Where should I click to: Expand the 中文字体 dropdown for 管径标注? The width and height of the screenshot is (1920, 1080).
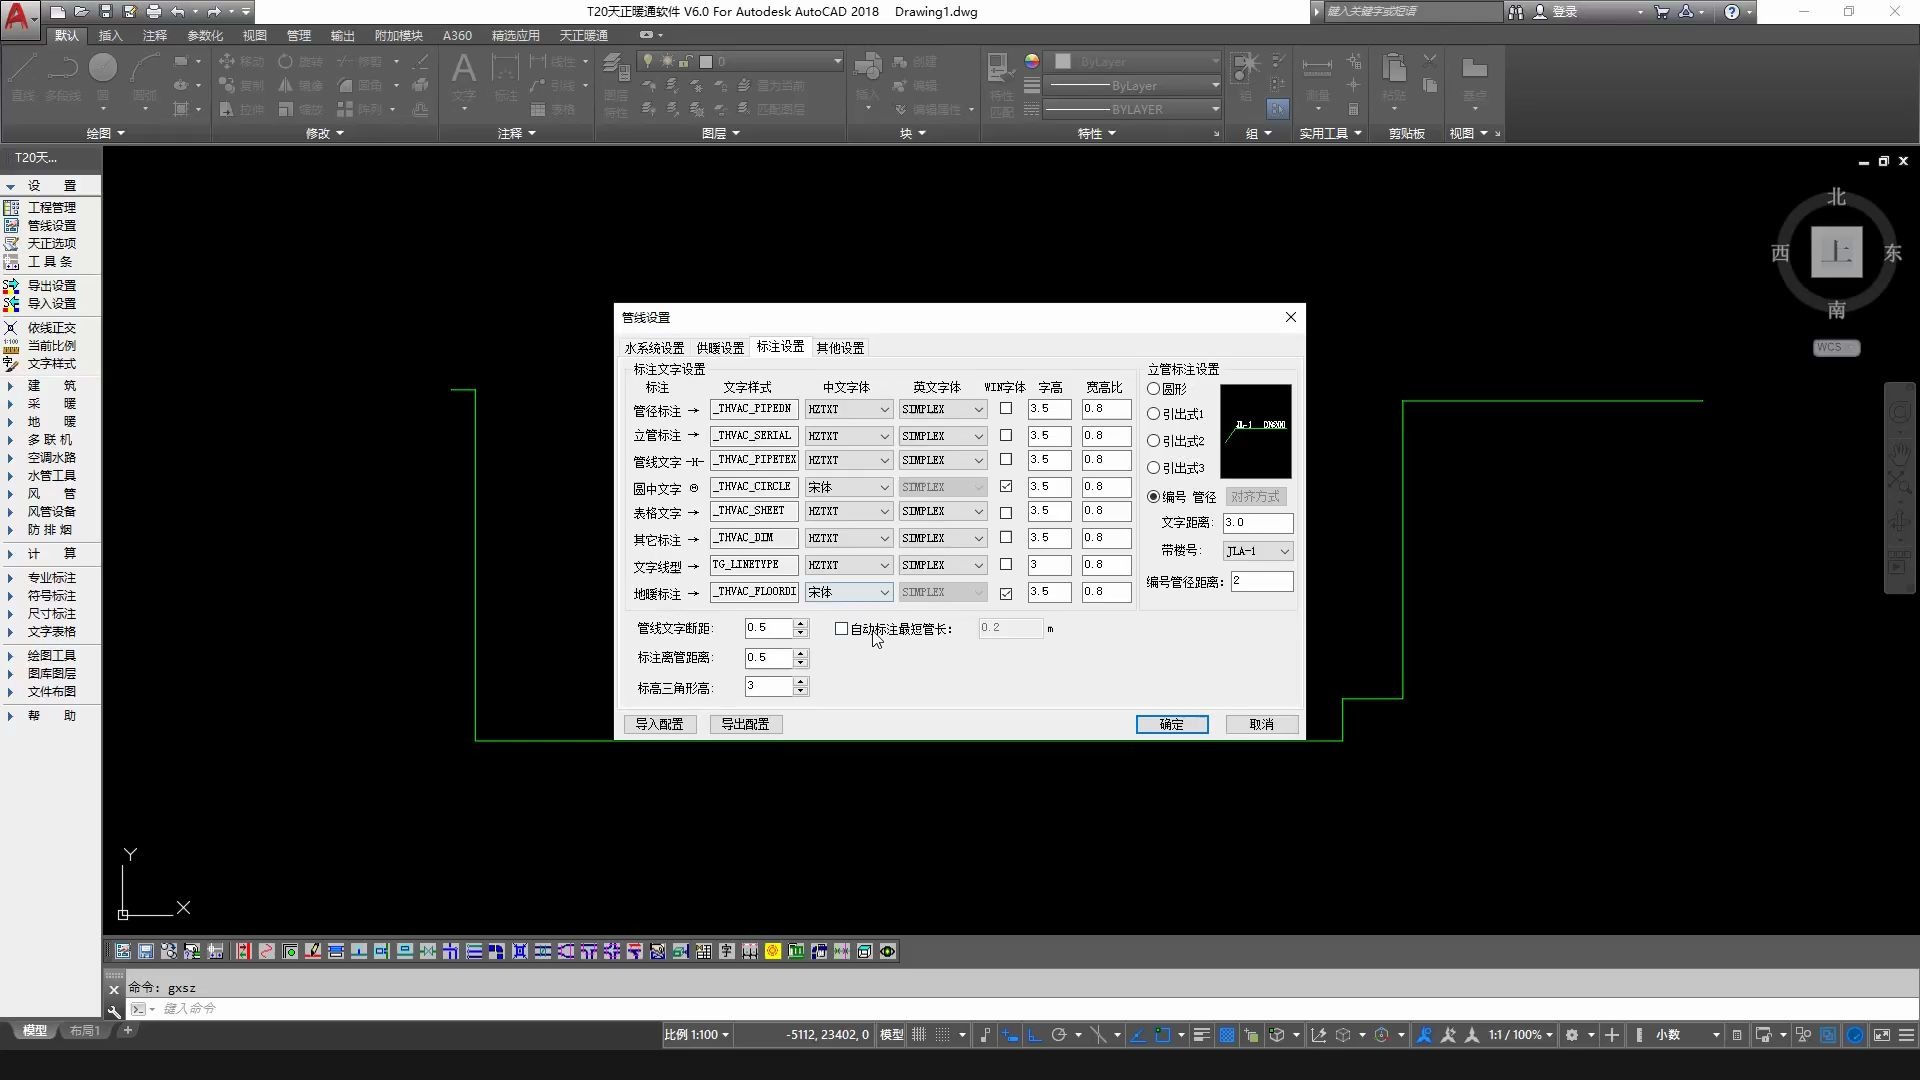pos(884,409)
